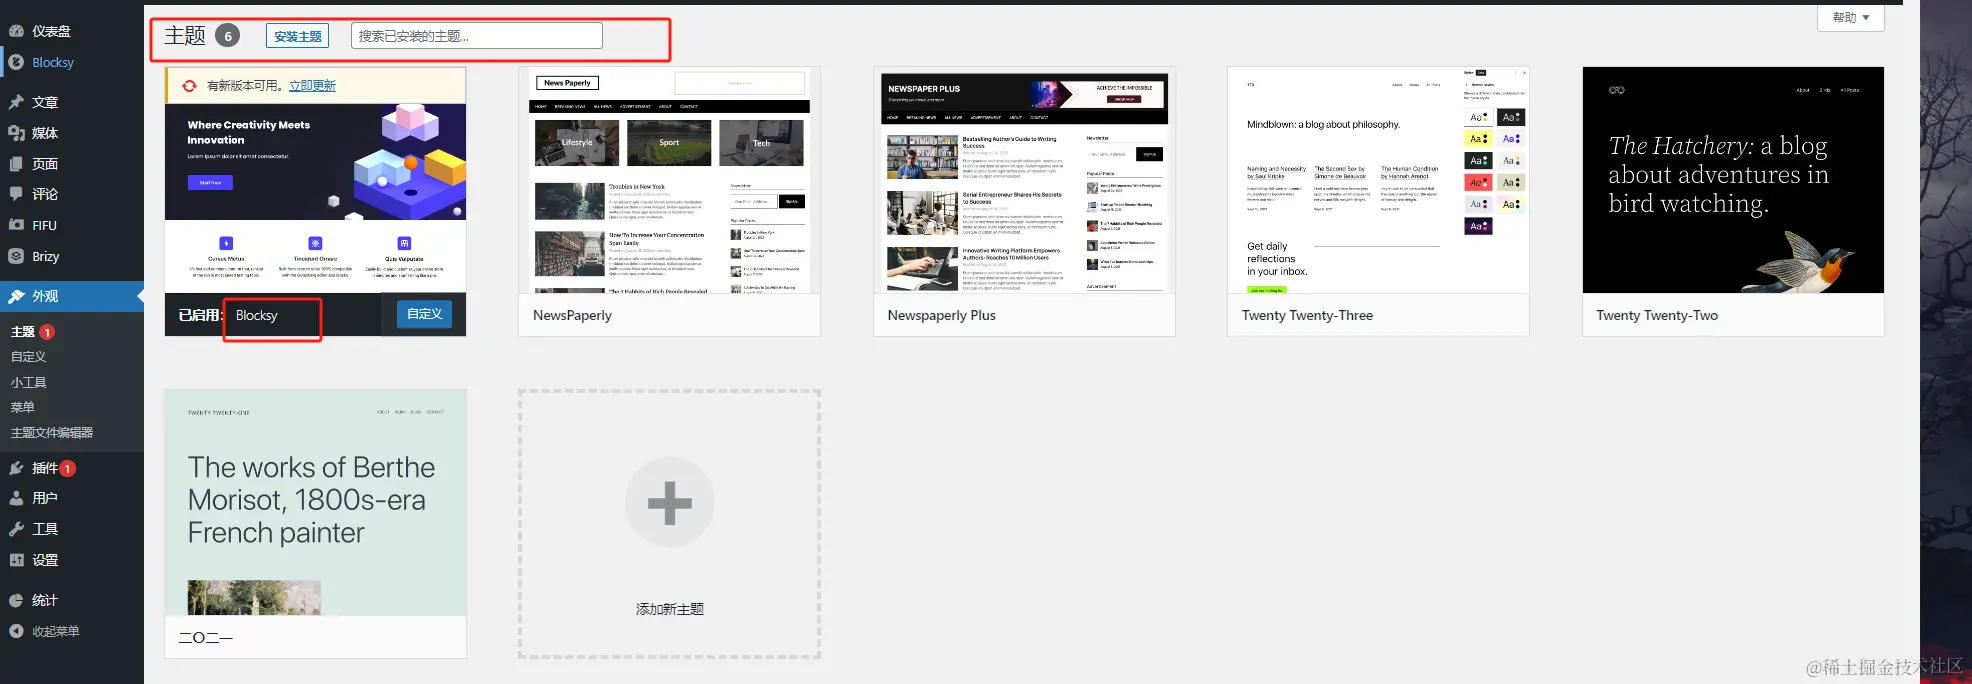The image size is (1972, 684).
Task: Open 设置 settings icon
Action: (16, 560)
